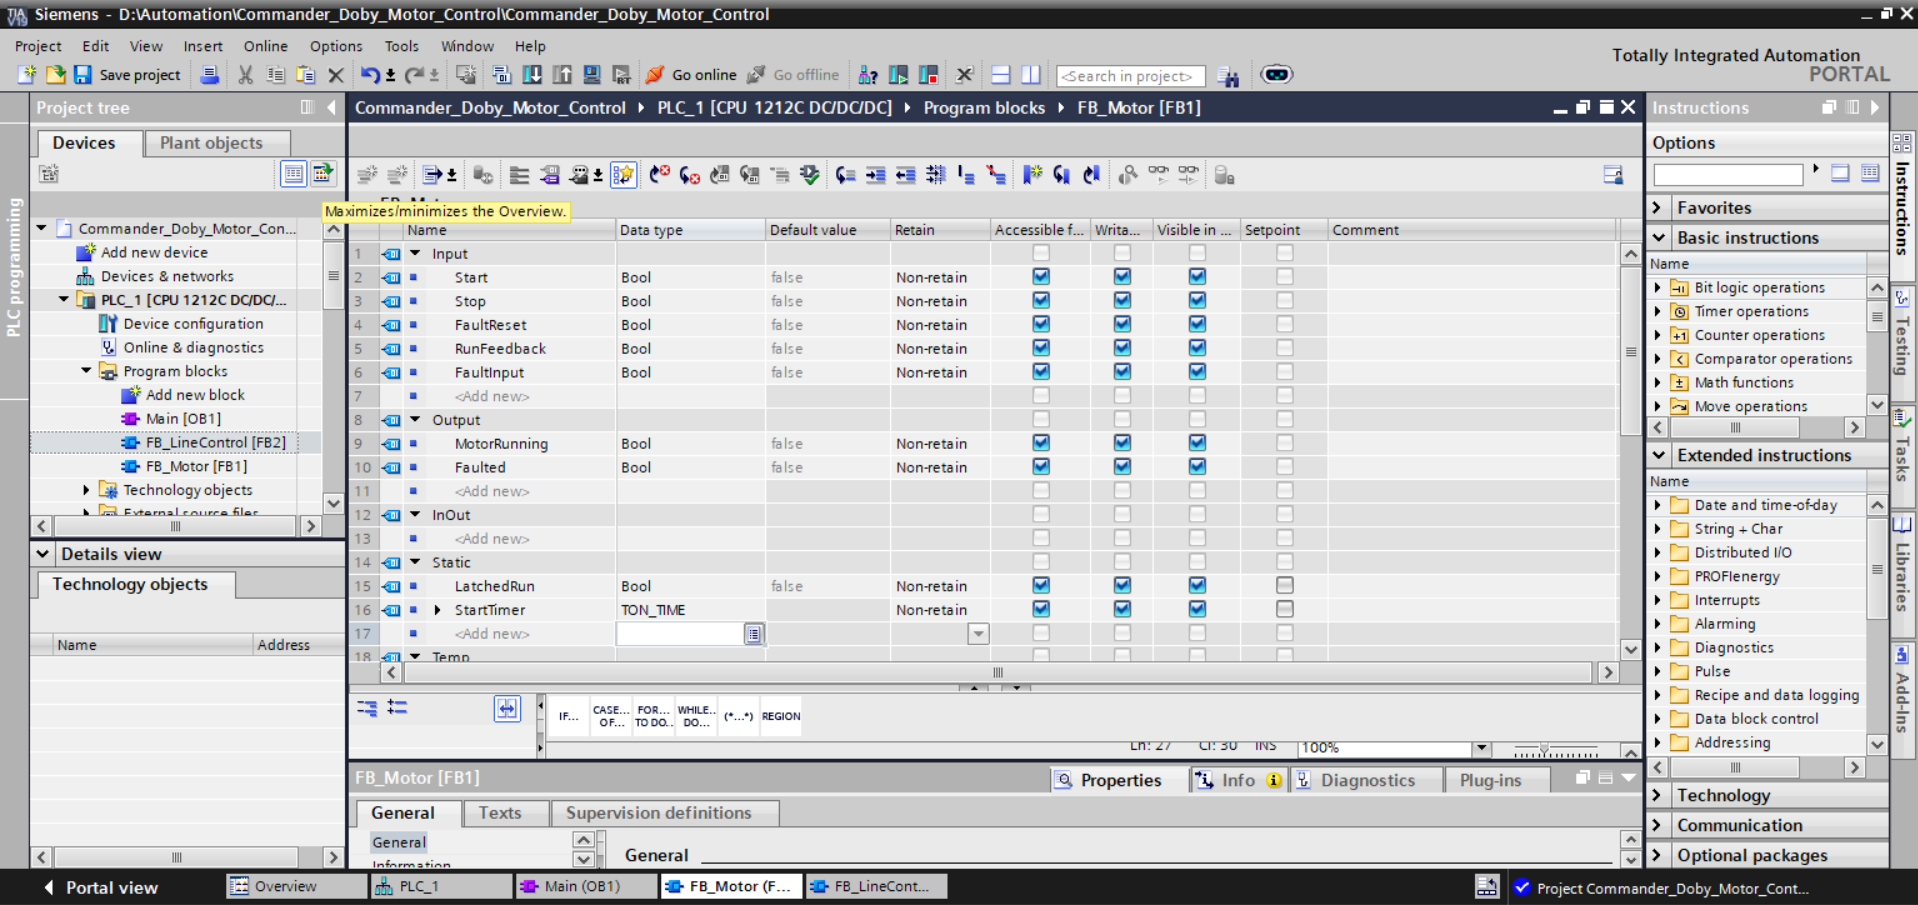Image resolution: width=1918 pixels, height=905 pixels.
Task: Click the Save project button
Action: (x=127, y=75)
